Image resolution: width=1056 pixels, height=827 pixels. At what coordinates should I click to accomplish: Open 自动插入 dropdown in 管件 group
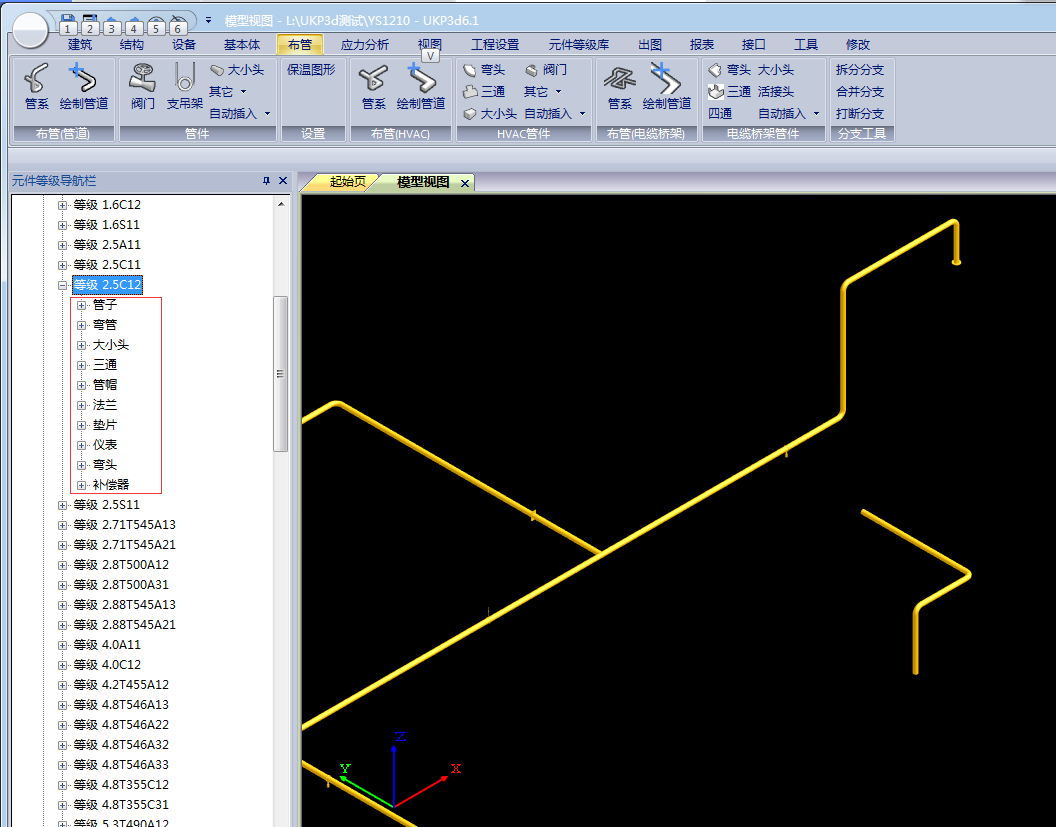[x=240, y=114]
